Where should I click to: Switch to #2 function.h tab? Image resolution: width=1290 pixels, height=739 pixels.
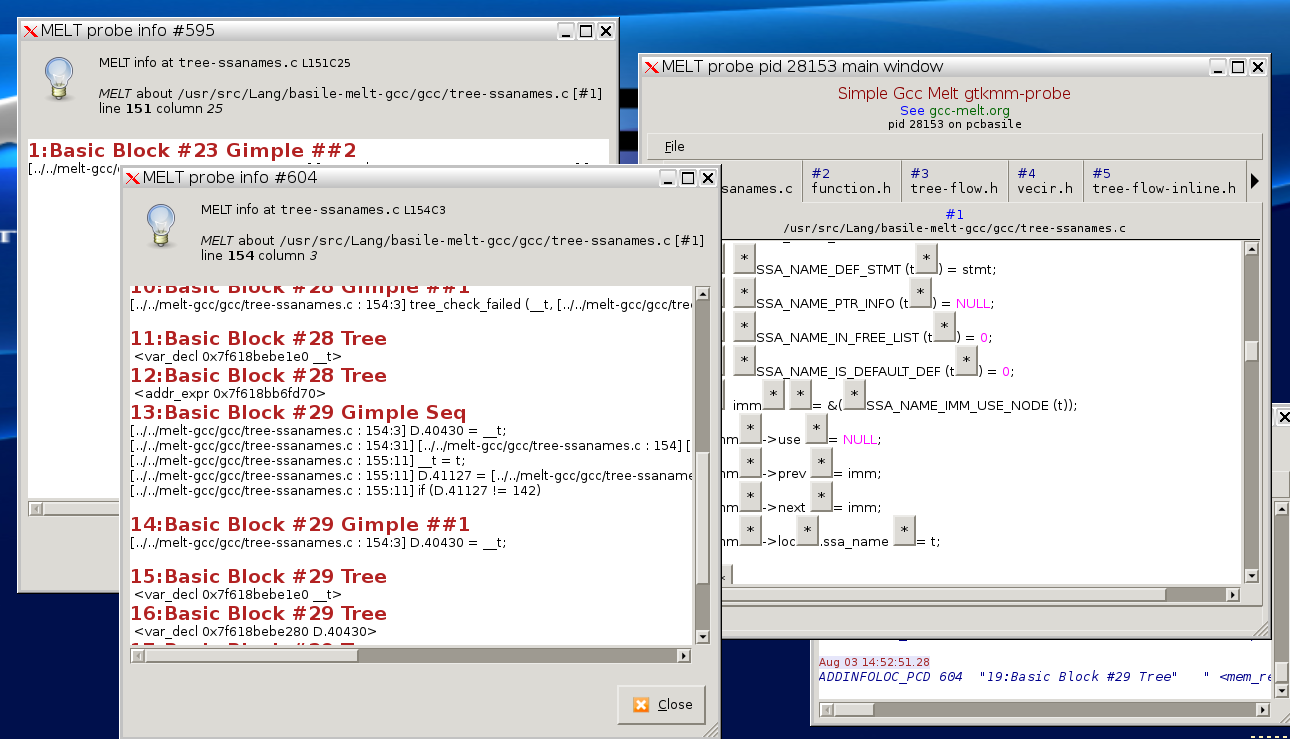click(x=850, y=181)
